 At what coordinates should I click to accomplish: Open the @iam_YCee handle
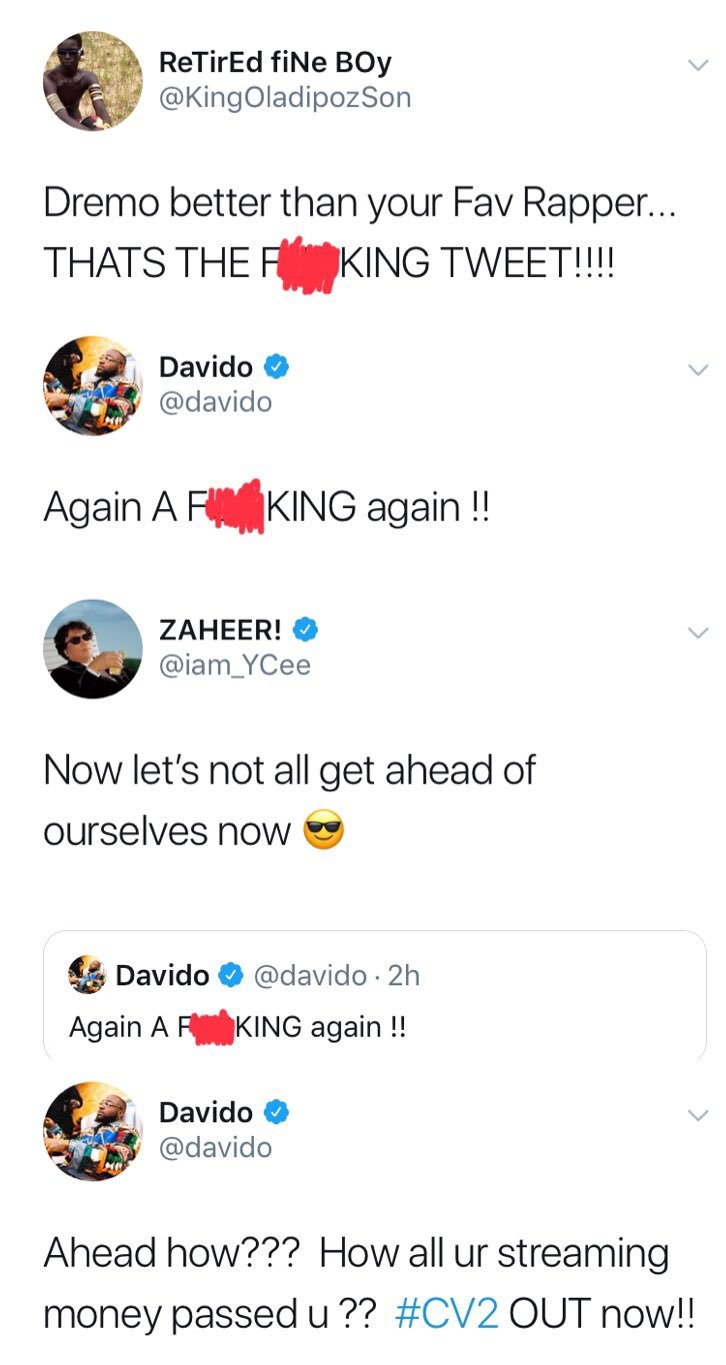pyautogui.click(x=235, y=664)
